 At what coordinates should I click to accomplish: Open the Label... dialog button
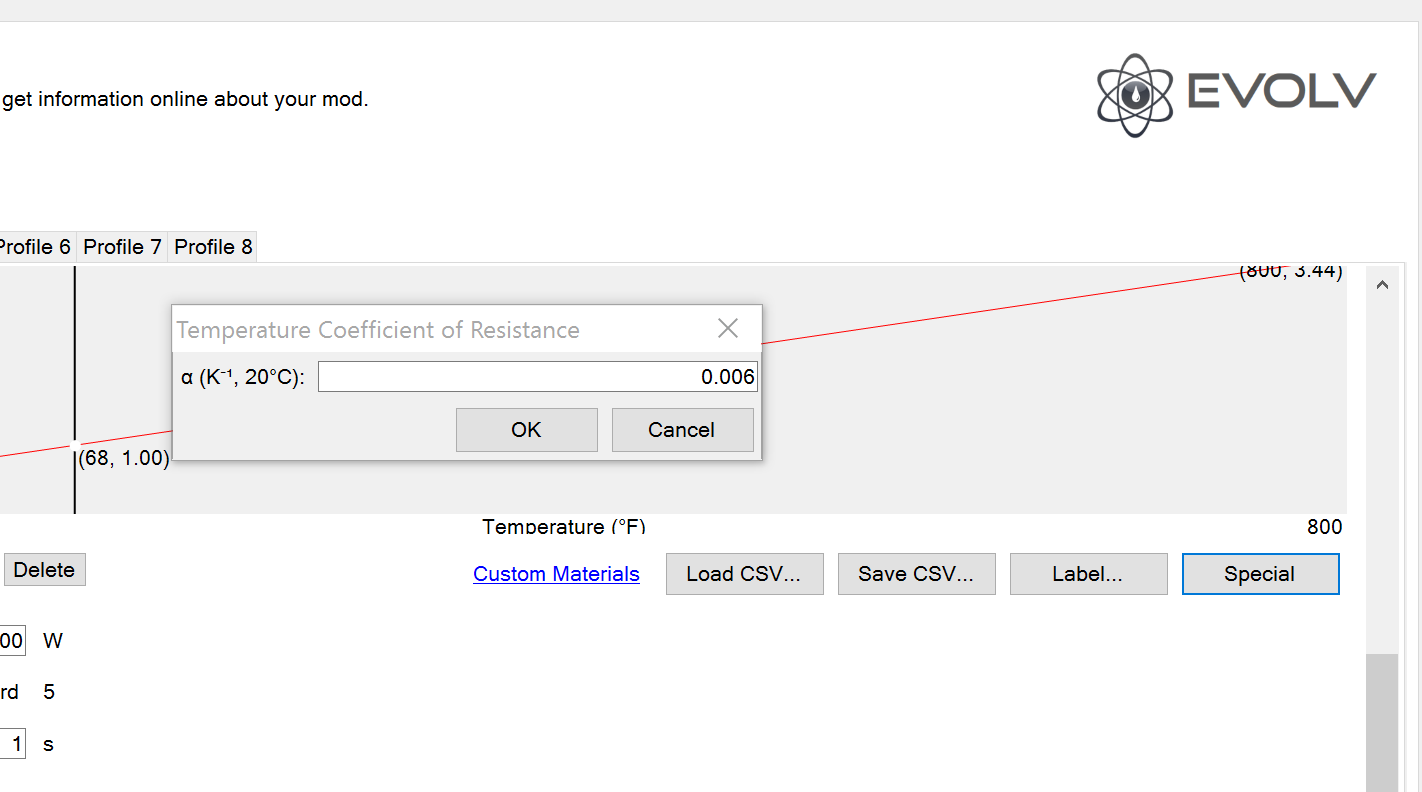coord(1088,574)
